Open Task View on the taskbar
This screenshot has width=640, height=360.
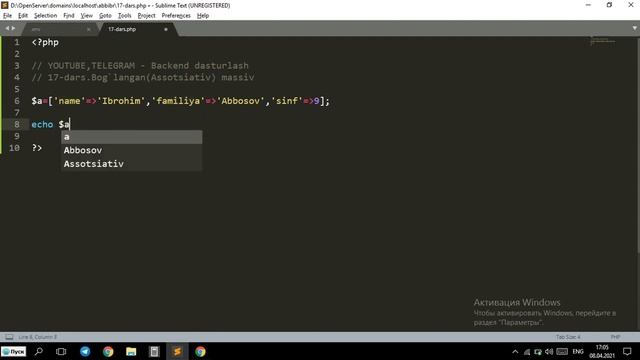(61, 351)
